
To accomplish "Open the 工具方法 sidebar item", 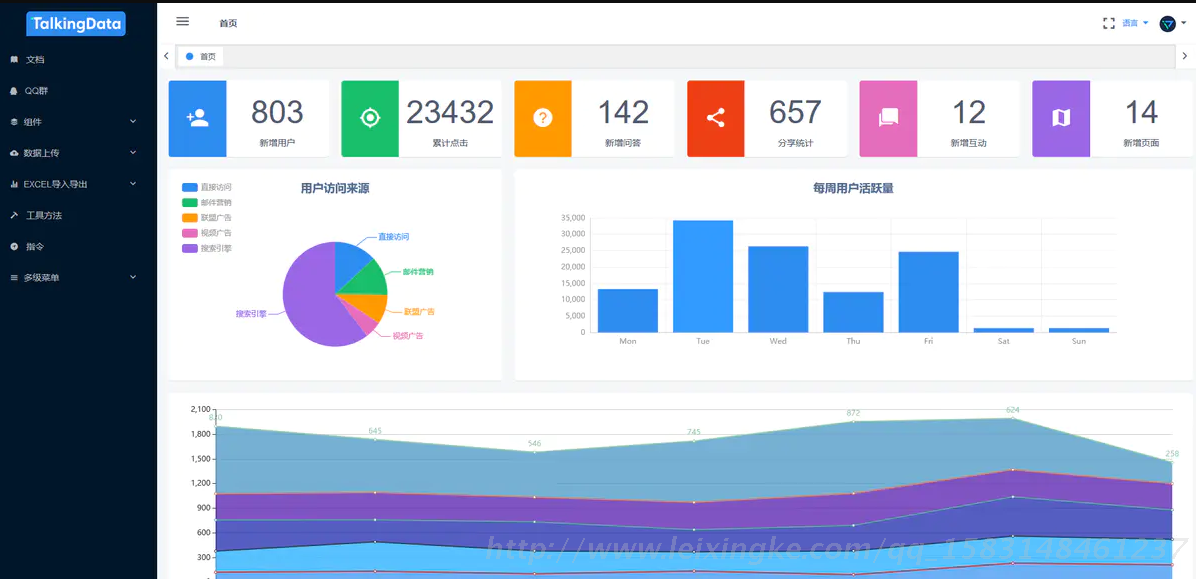I will point(43,215).
